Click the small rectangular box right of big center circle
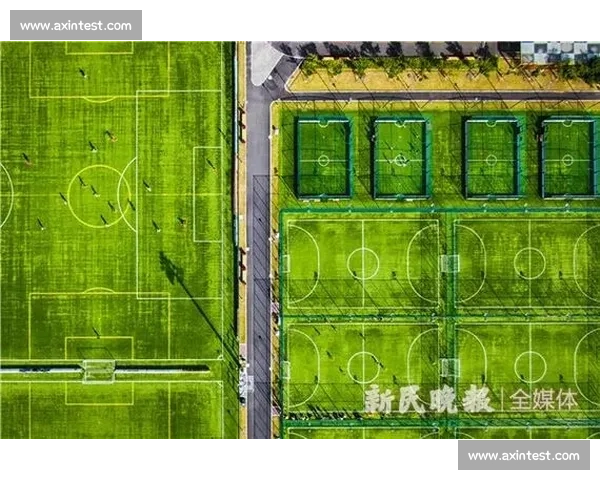The height and width of the screenshot is (480, 600). (x=207, y=193)
